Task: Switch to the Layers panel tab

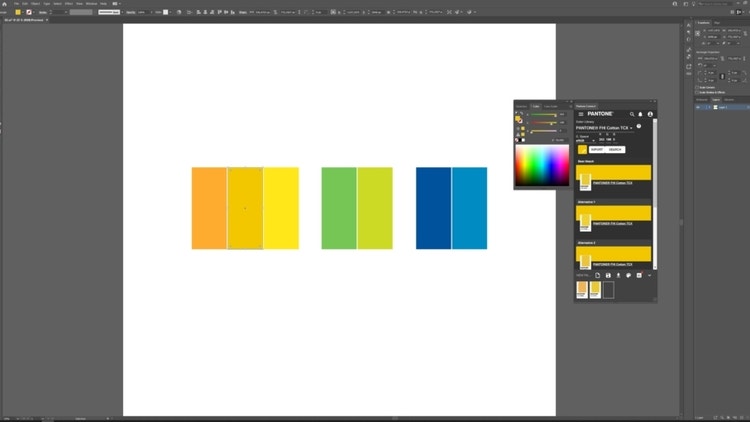Action: pos(716,100)
